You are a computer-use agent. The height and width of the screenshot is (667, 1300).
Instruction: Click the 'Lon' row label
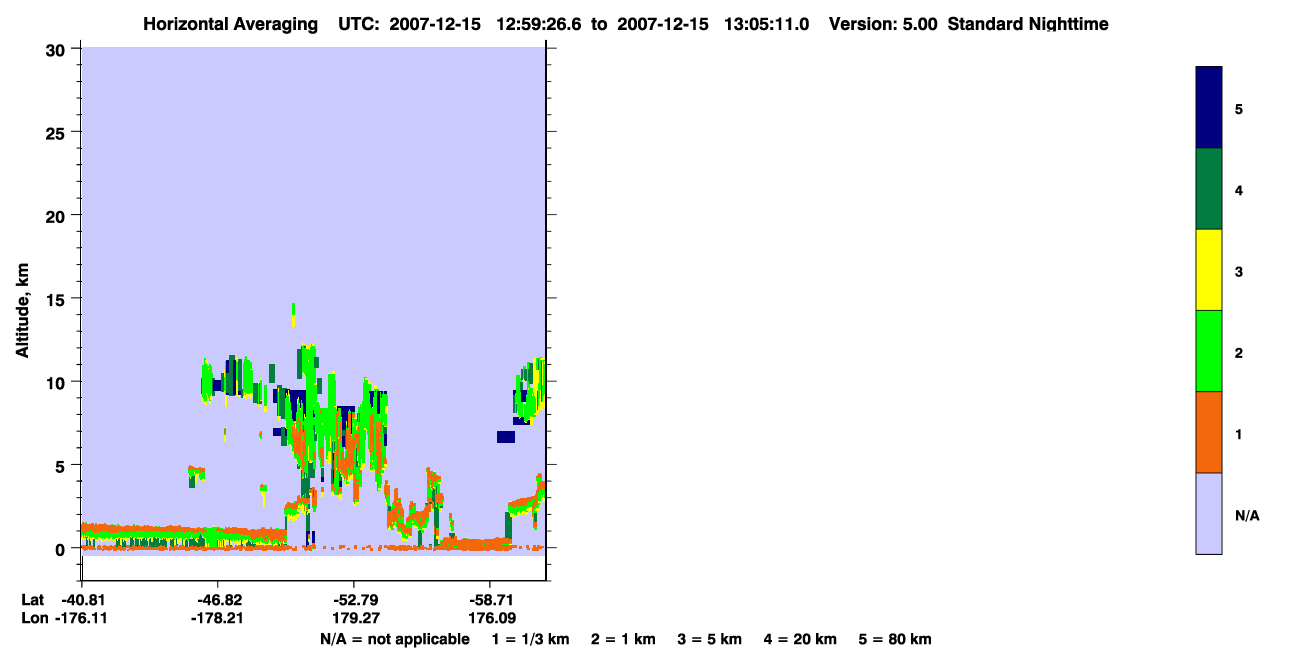(33, 619)
